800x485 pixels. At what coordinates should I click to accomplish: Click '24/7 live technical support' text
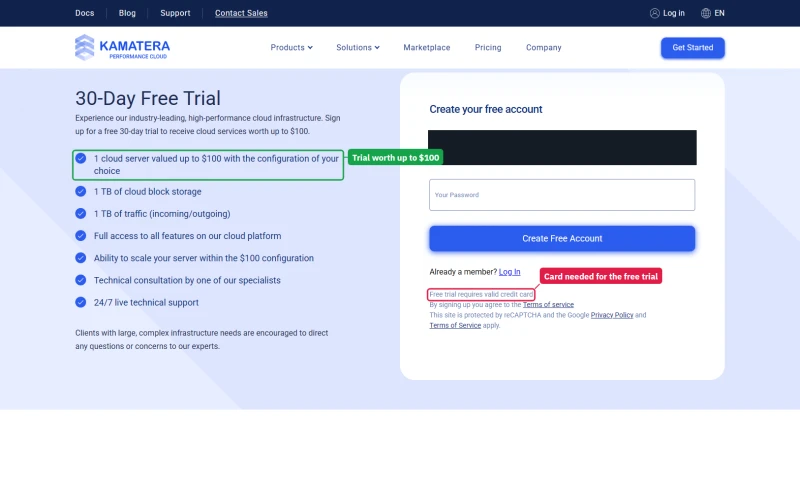point(146,302)
